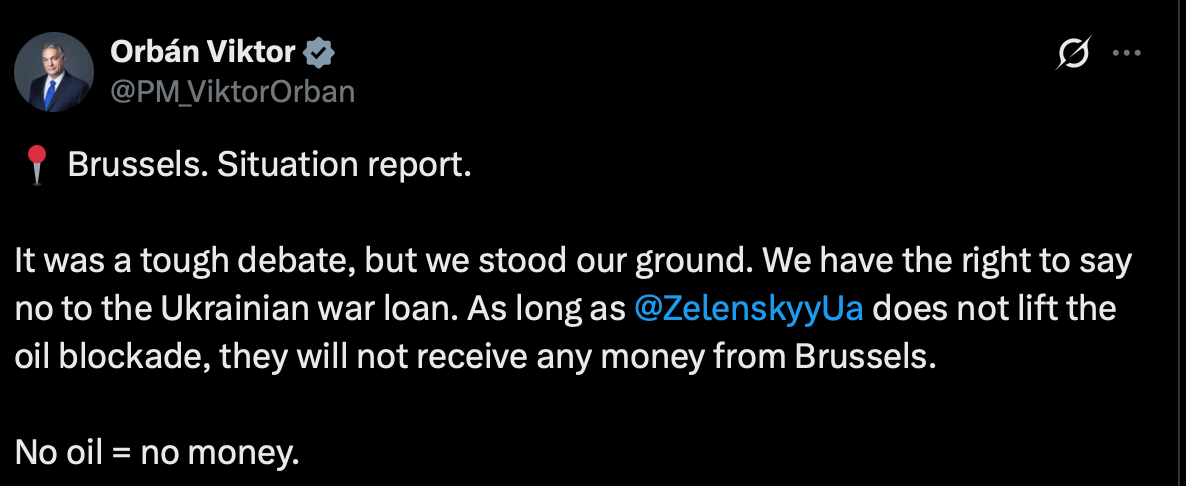Open Orbán Viktor's profile picture

click(55, 71)
